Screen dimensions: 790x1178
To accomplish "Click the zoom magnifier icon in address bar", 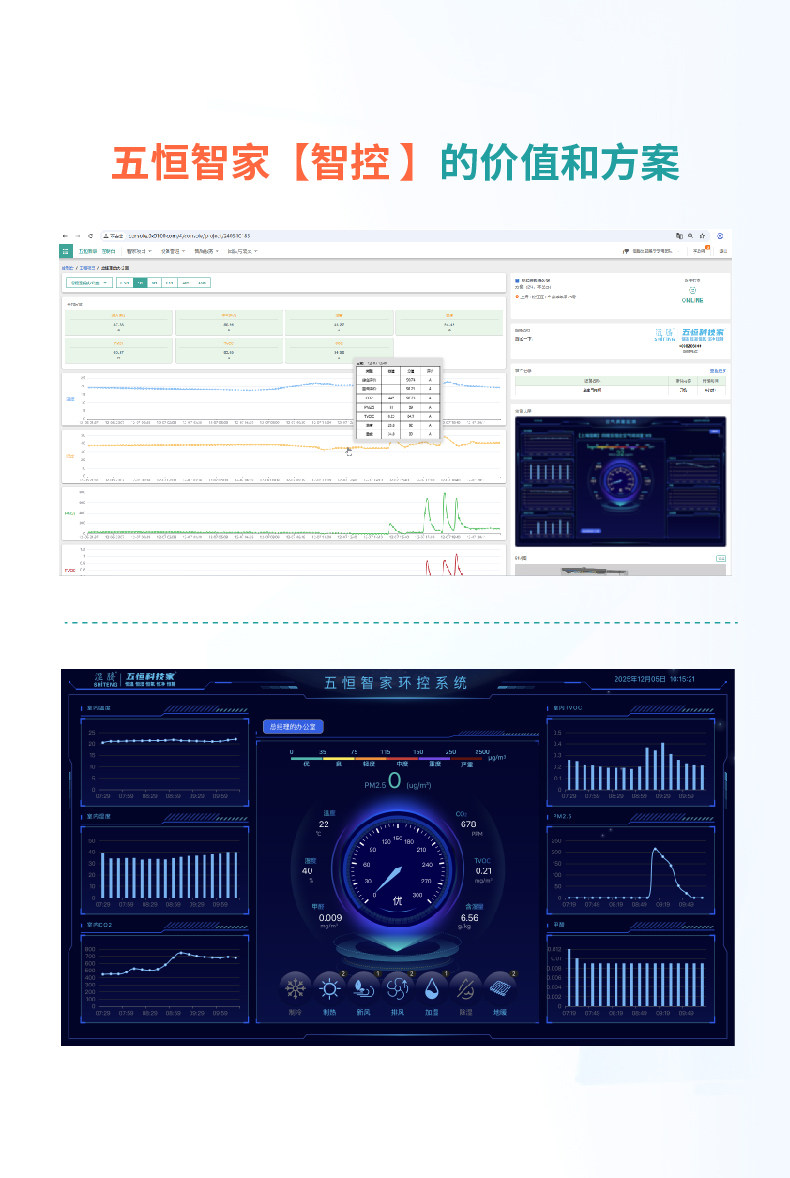I will (691, 236).
